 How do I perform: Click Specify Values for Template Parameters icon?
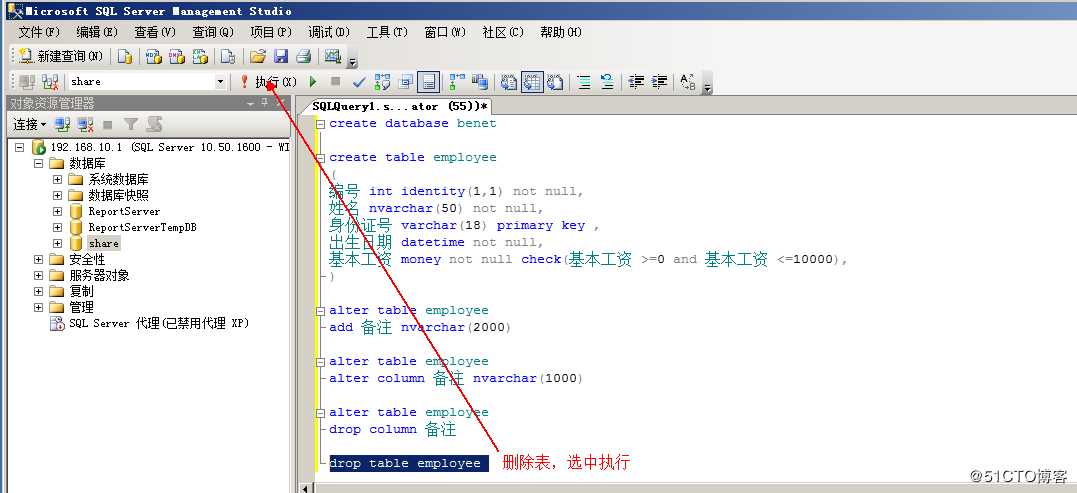[688, 82]
